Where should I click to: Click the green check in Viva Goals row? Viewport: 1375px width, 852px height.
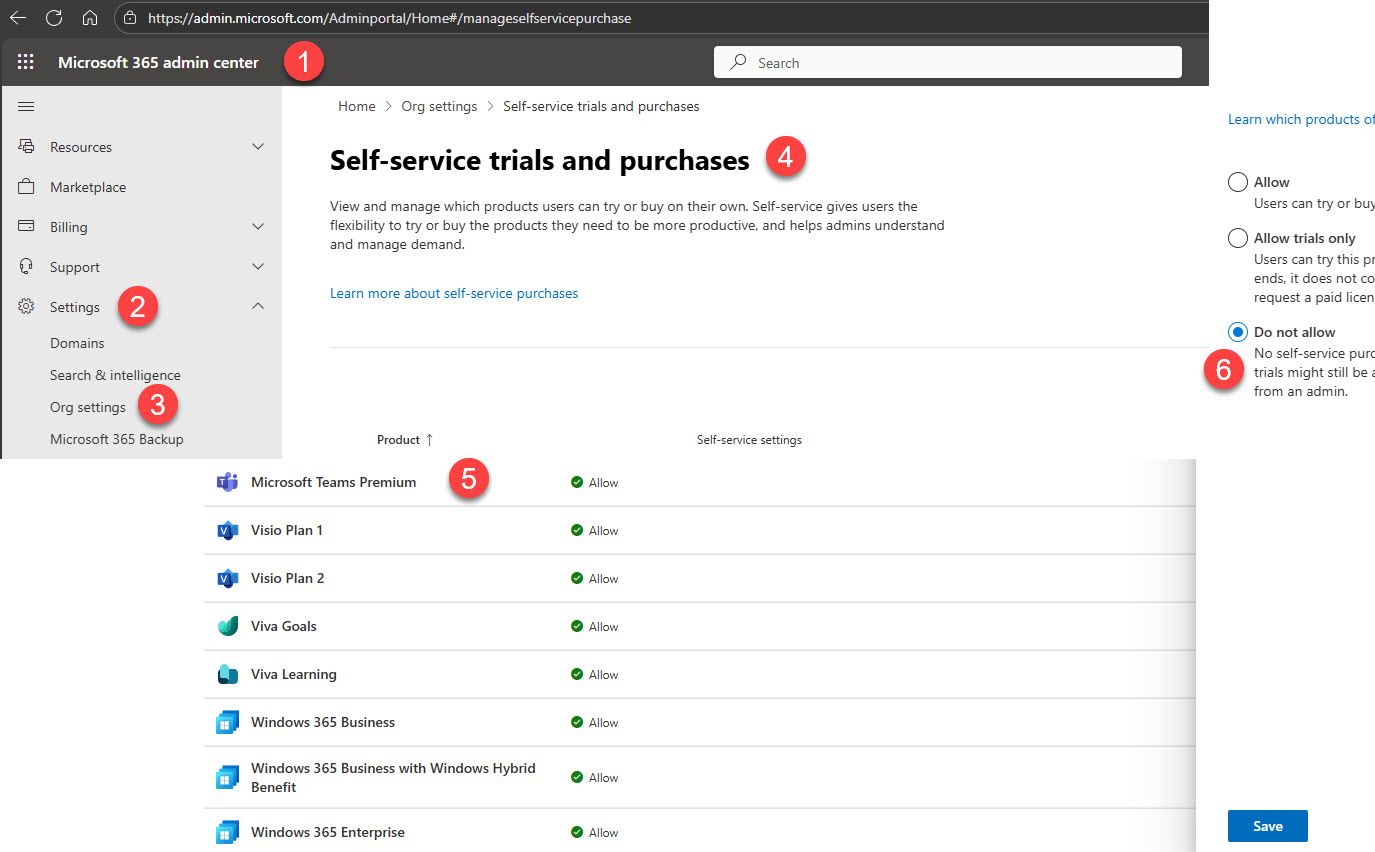coord(577,626)
